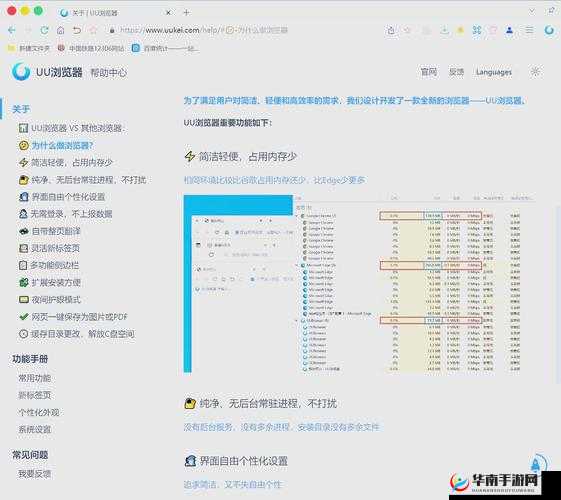
Task: Click the memory comparison screenshot image
Action: click(x=359, y=284)
